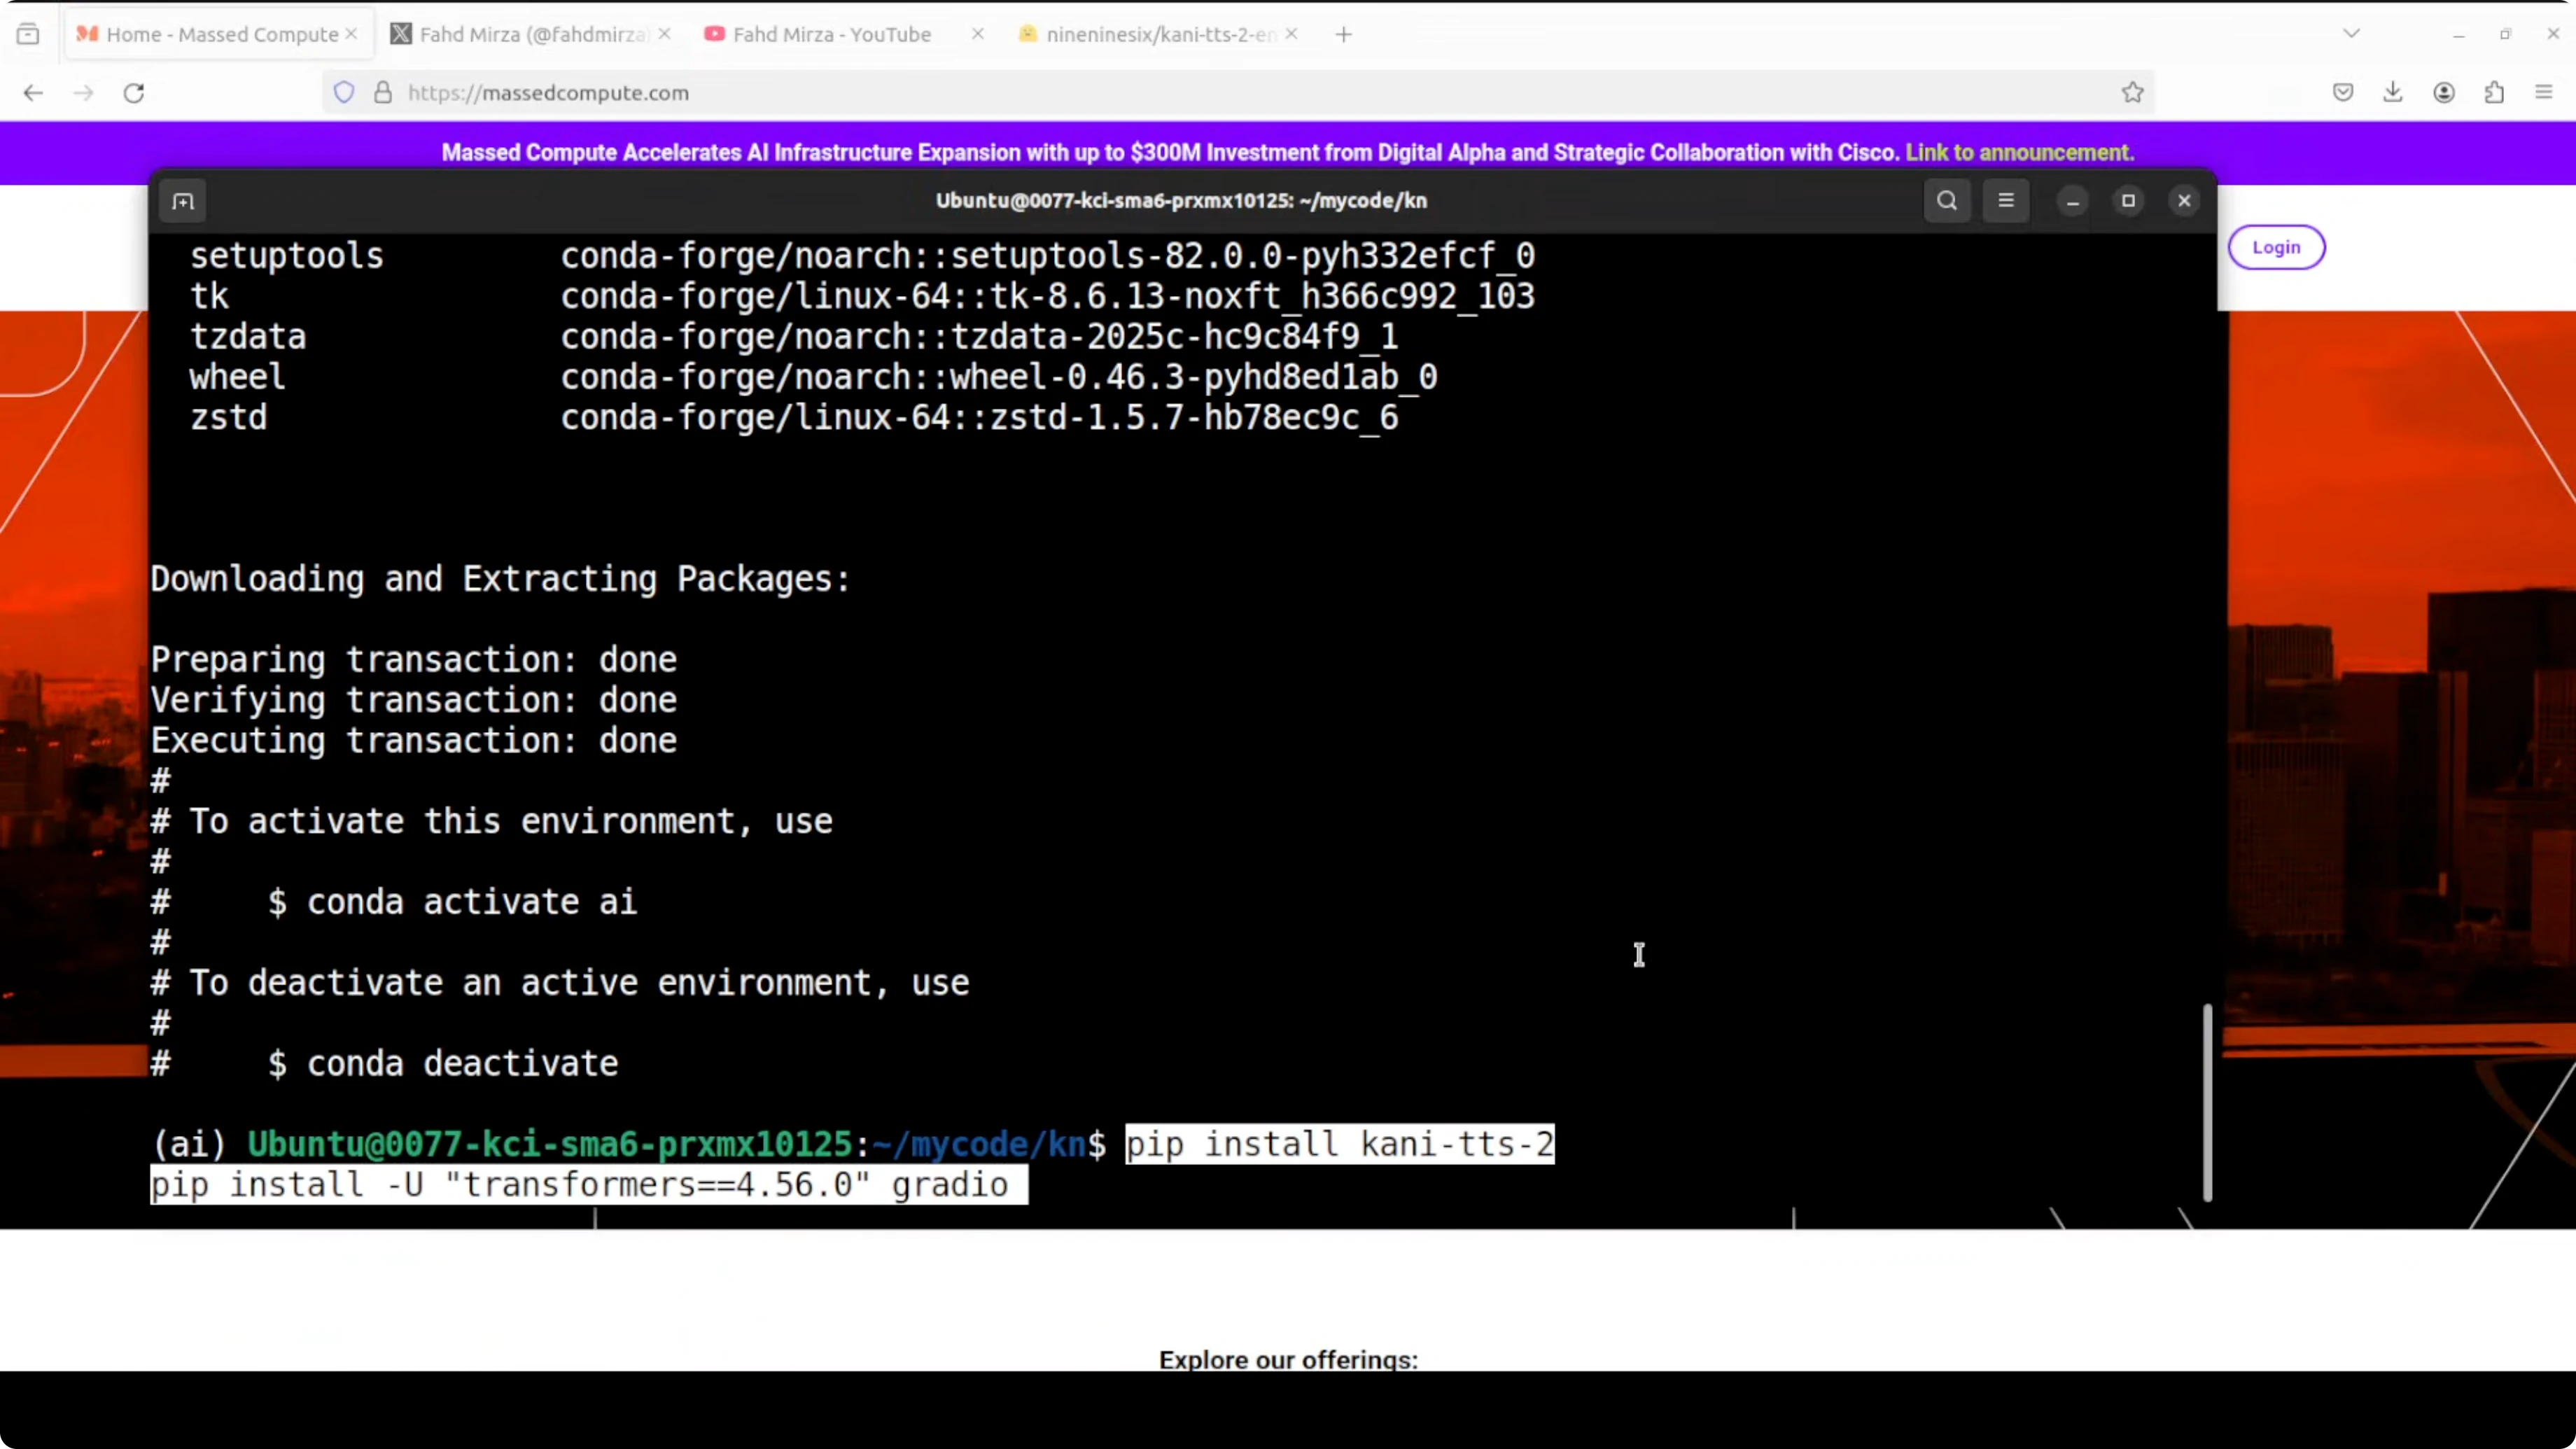Open the Firefox application menu
2576x1449 pixels.
[2543, 92]
